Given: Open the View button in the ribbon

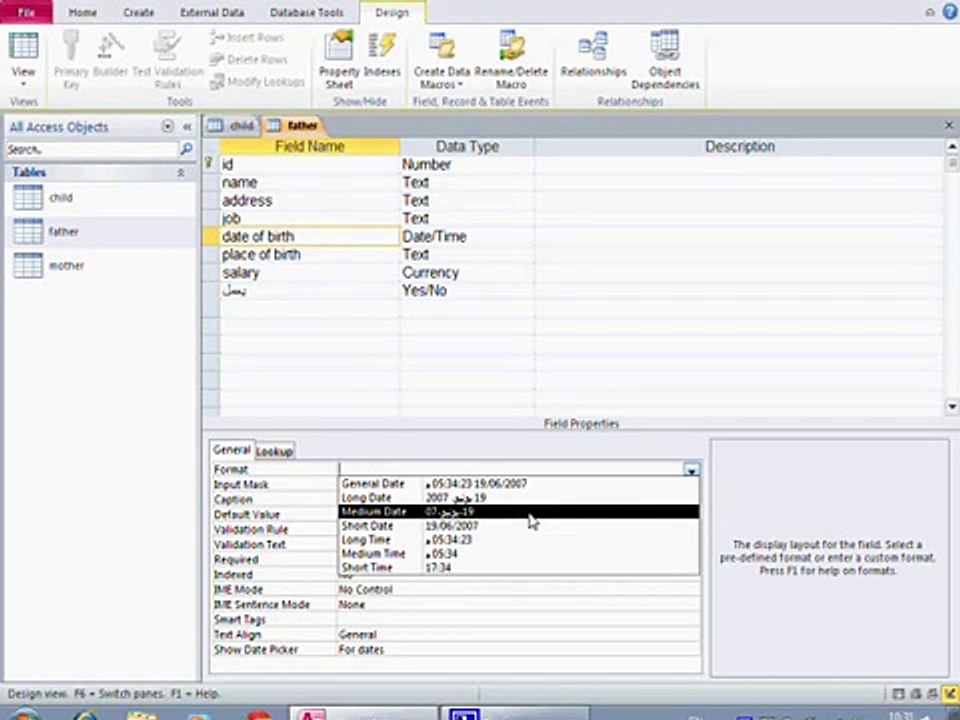Looking at the screenshot, I should pos(23,60).
